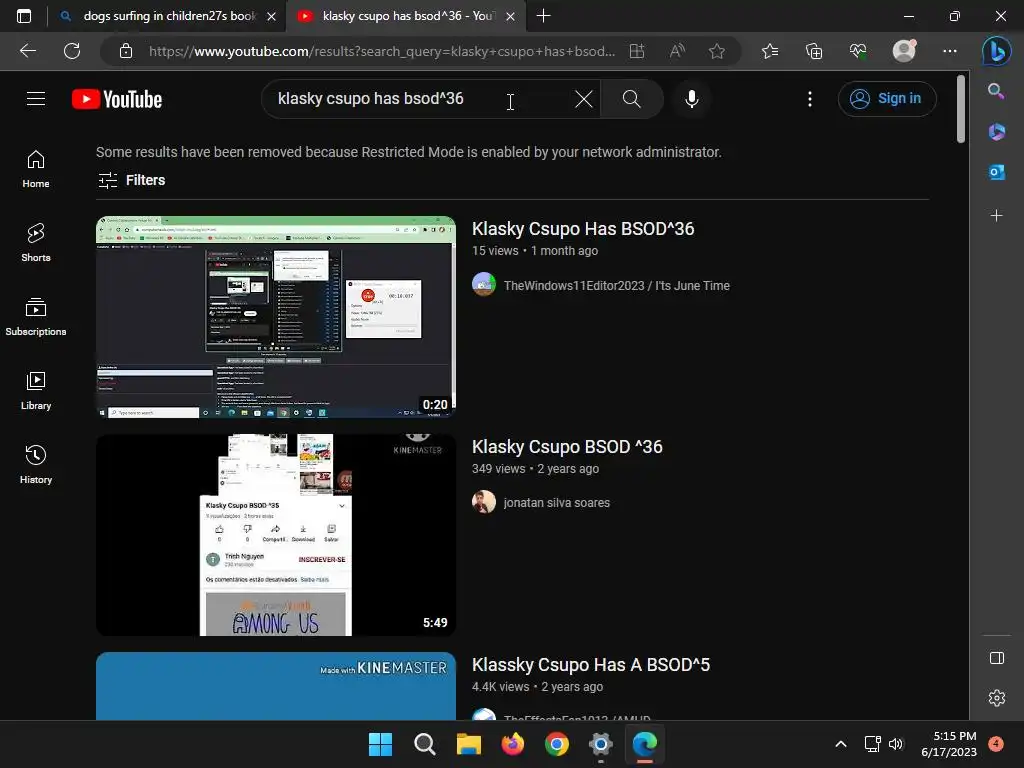Open Subscriptions in the sidebar
Screen dimensions: 1024x768
pos(36,317)
